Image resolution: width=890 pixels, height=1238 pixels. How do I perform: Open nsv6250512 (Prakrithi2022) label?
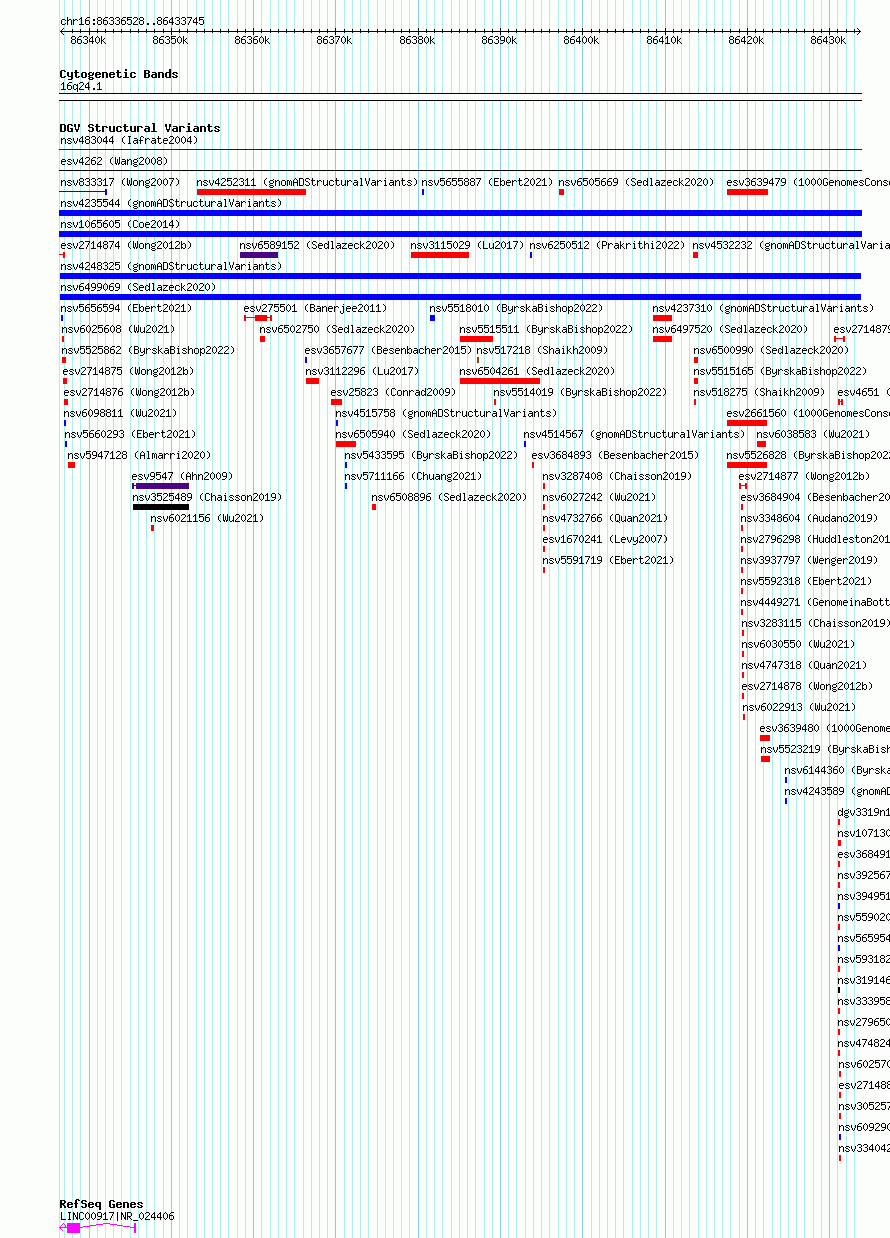coord(607,245)
